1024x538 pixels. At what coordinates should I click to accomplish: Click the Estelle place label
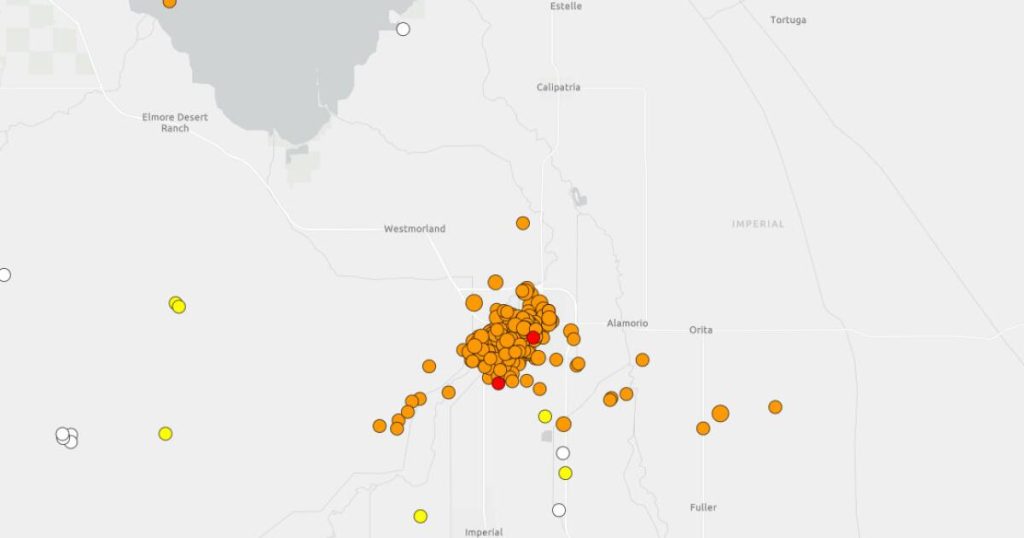pos(566,6)
